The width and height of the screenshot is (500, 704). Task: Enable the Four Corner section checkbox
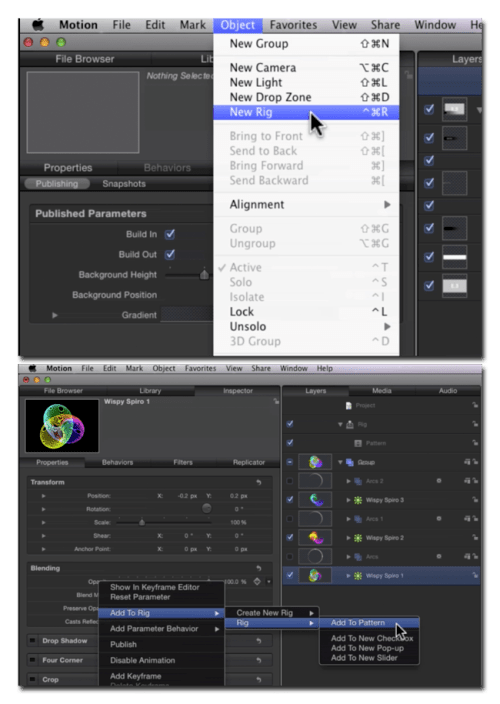point(32,660)
